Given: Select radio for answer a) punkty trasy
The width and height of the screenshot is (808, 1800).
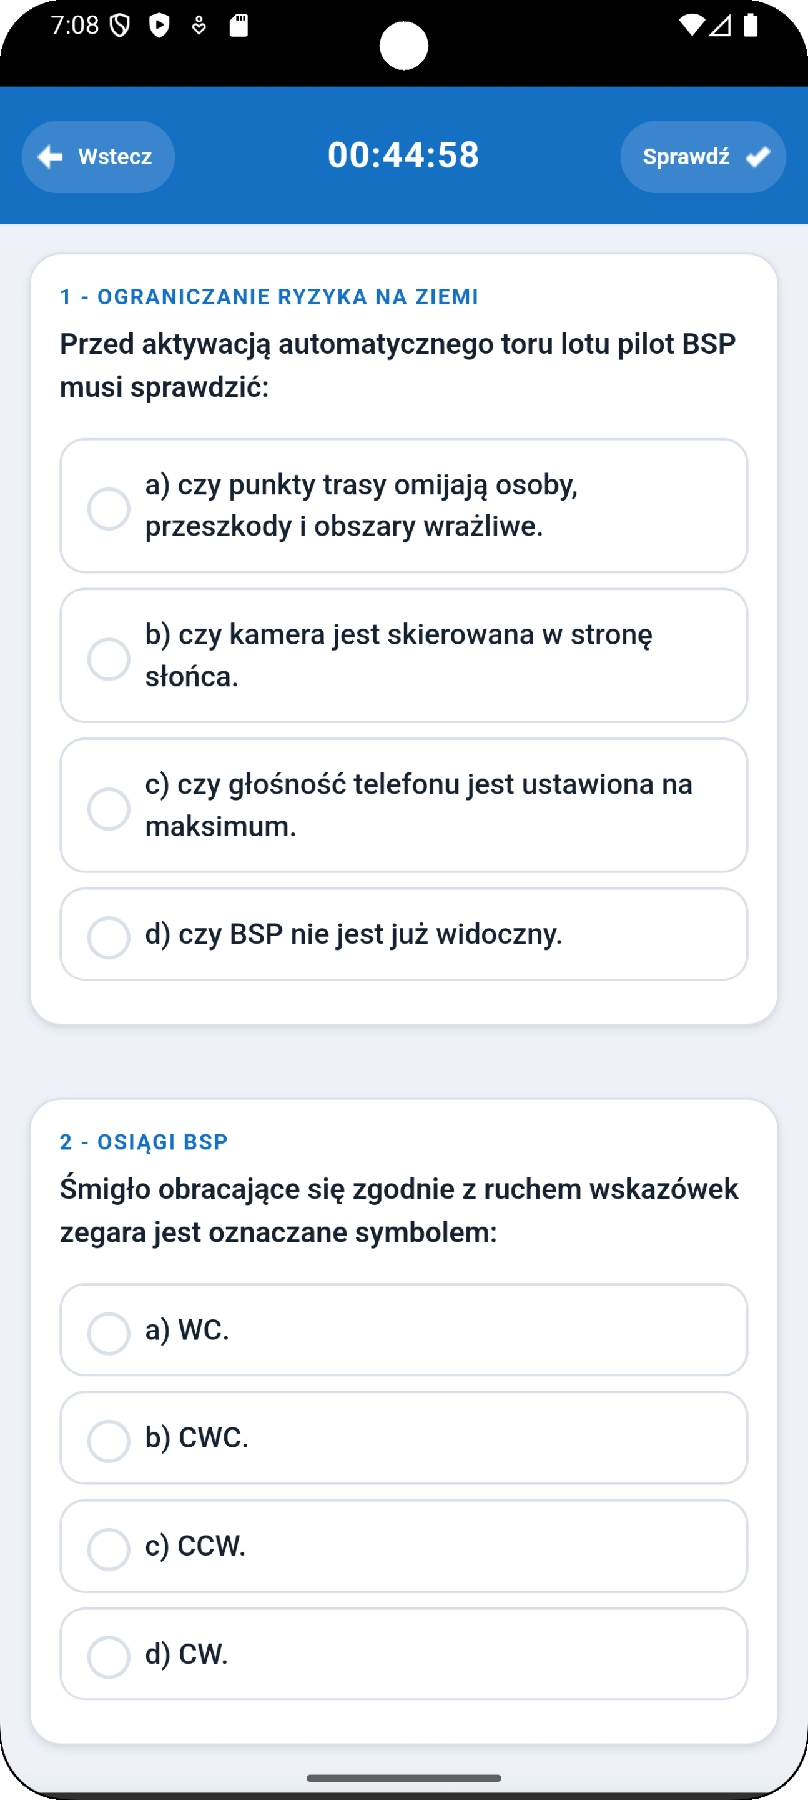Looking at the screenshot, I should pyautogui.click(x=109, y=508).
